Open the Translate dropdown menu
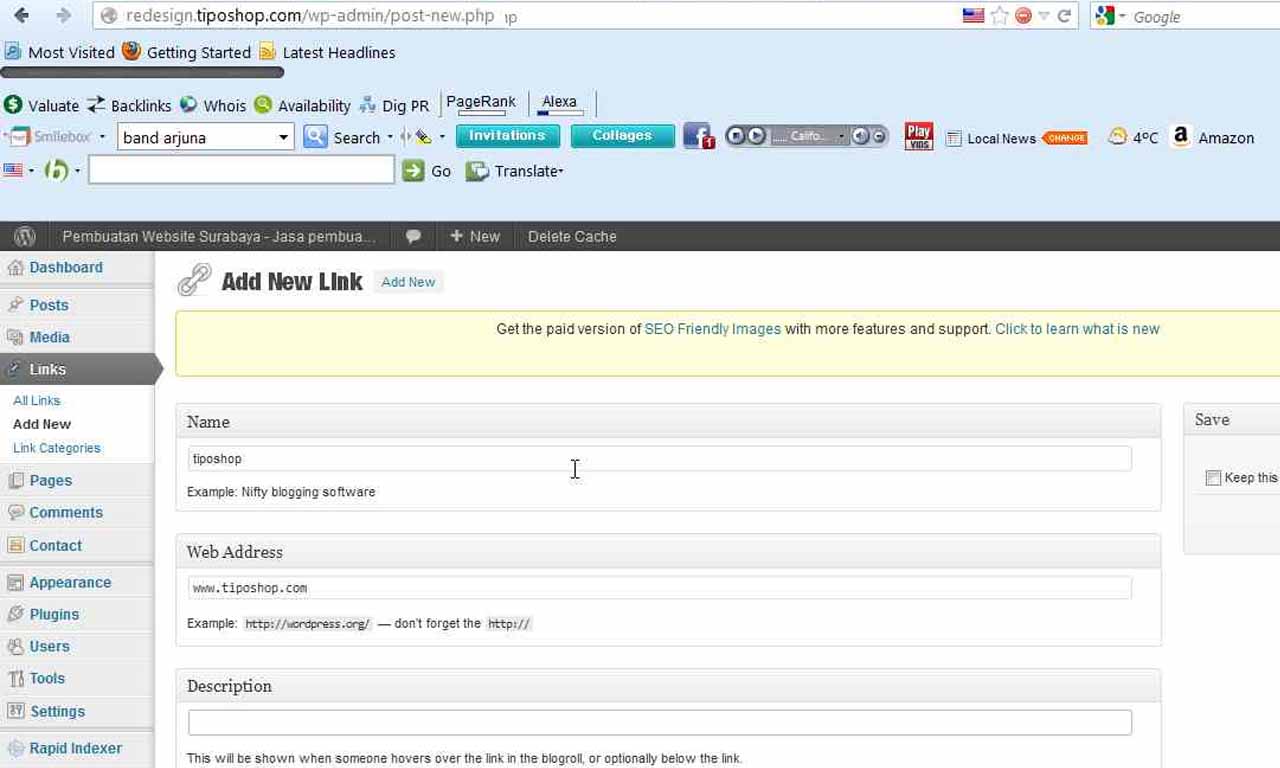This screenshot has width=1280, height=768. coord(517,171)
